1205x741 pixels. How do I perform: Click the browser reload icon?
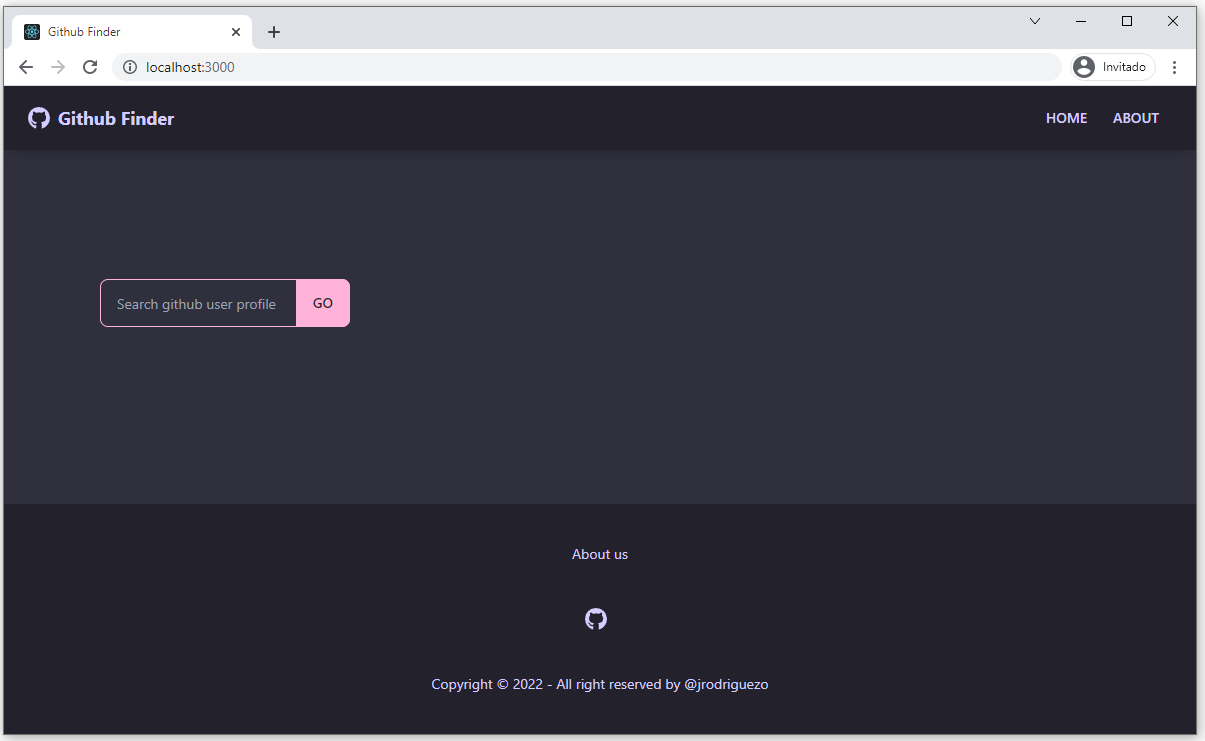[x=90, y=67]
